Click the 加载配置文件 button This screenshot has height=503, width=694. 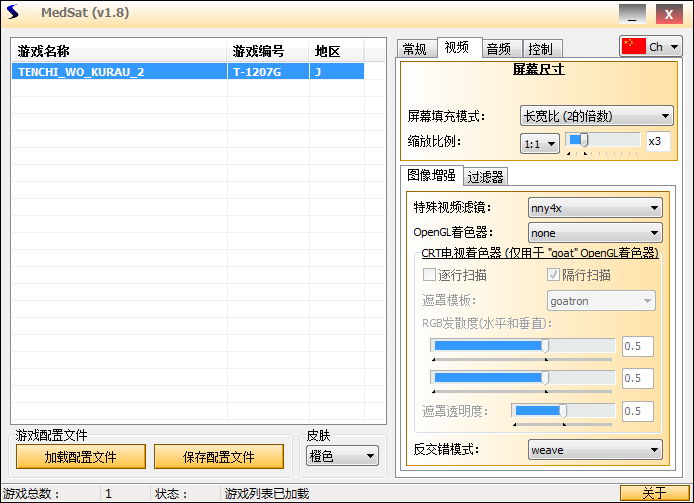80,457
